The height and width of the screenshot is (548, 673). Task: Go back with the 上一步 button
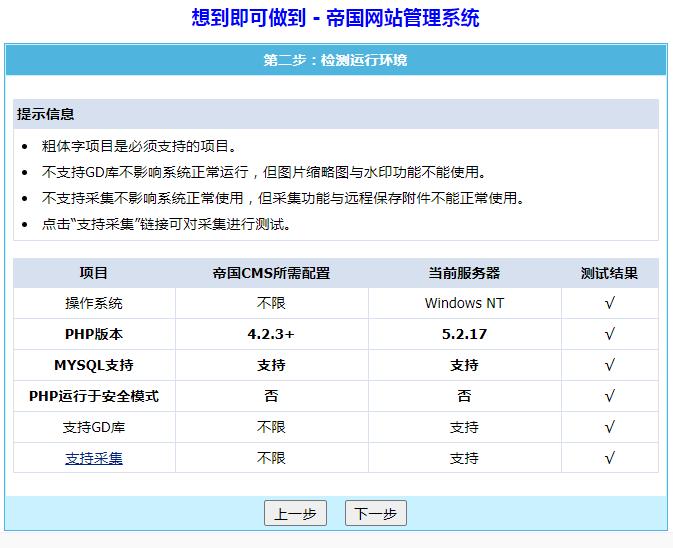click(295, 514)
